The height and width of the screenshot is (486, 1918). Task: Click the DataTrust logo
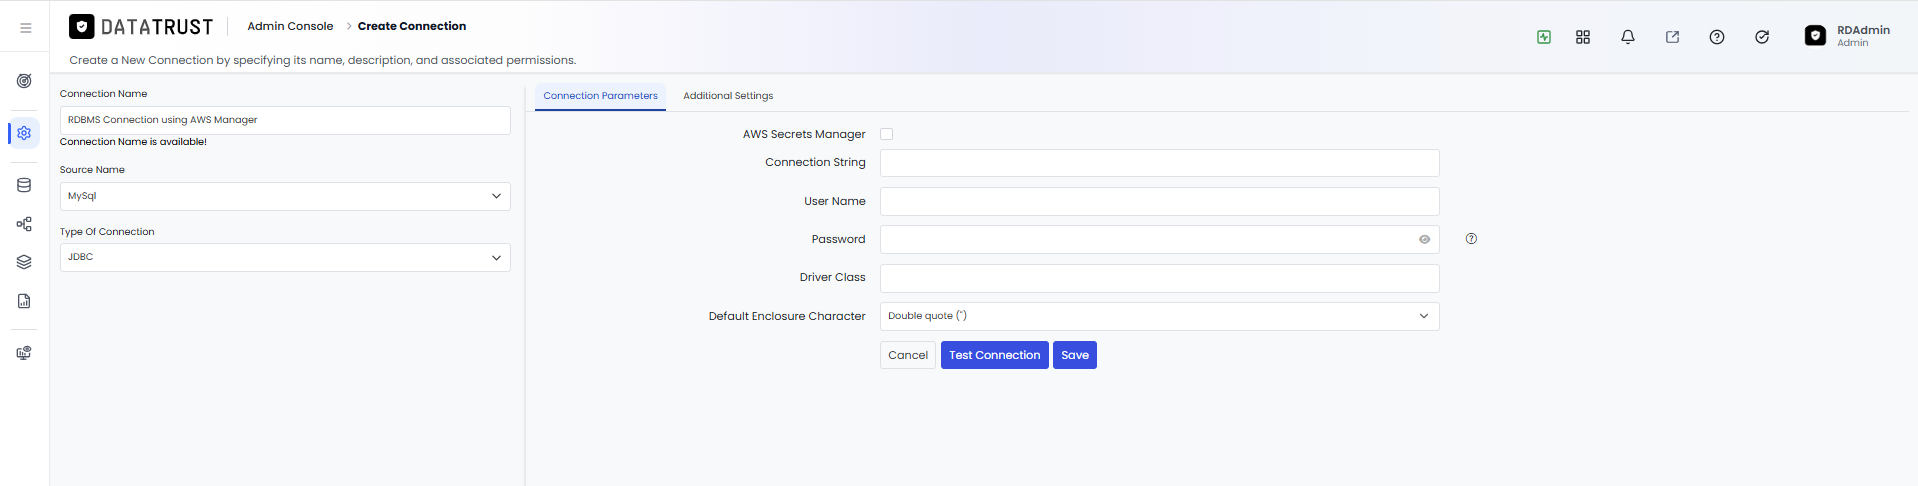point(141,27)
